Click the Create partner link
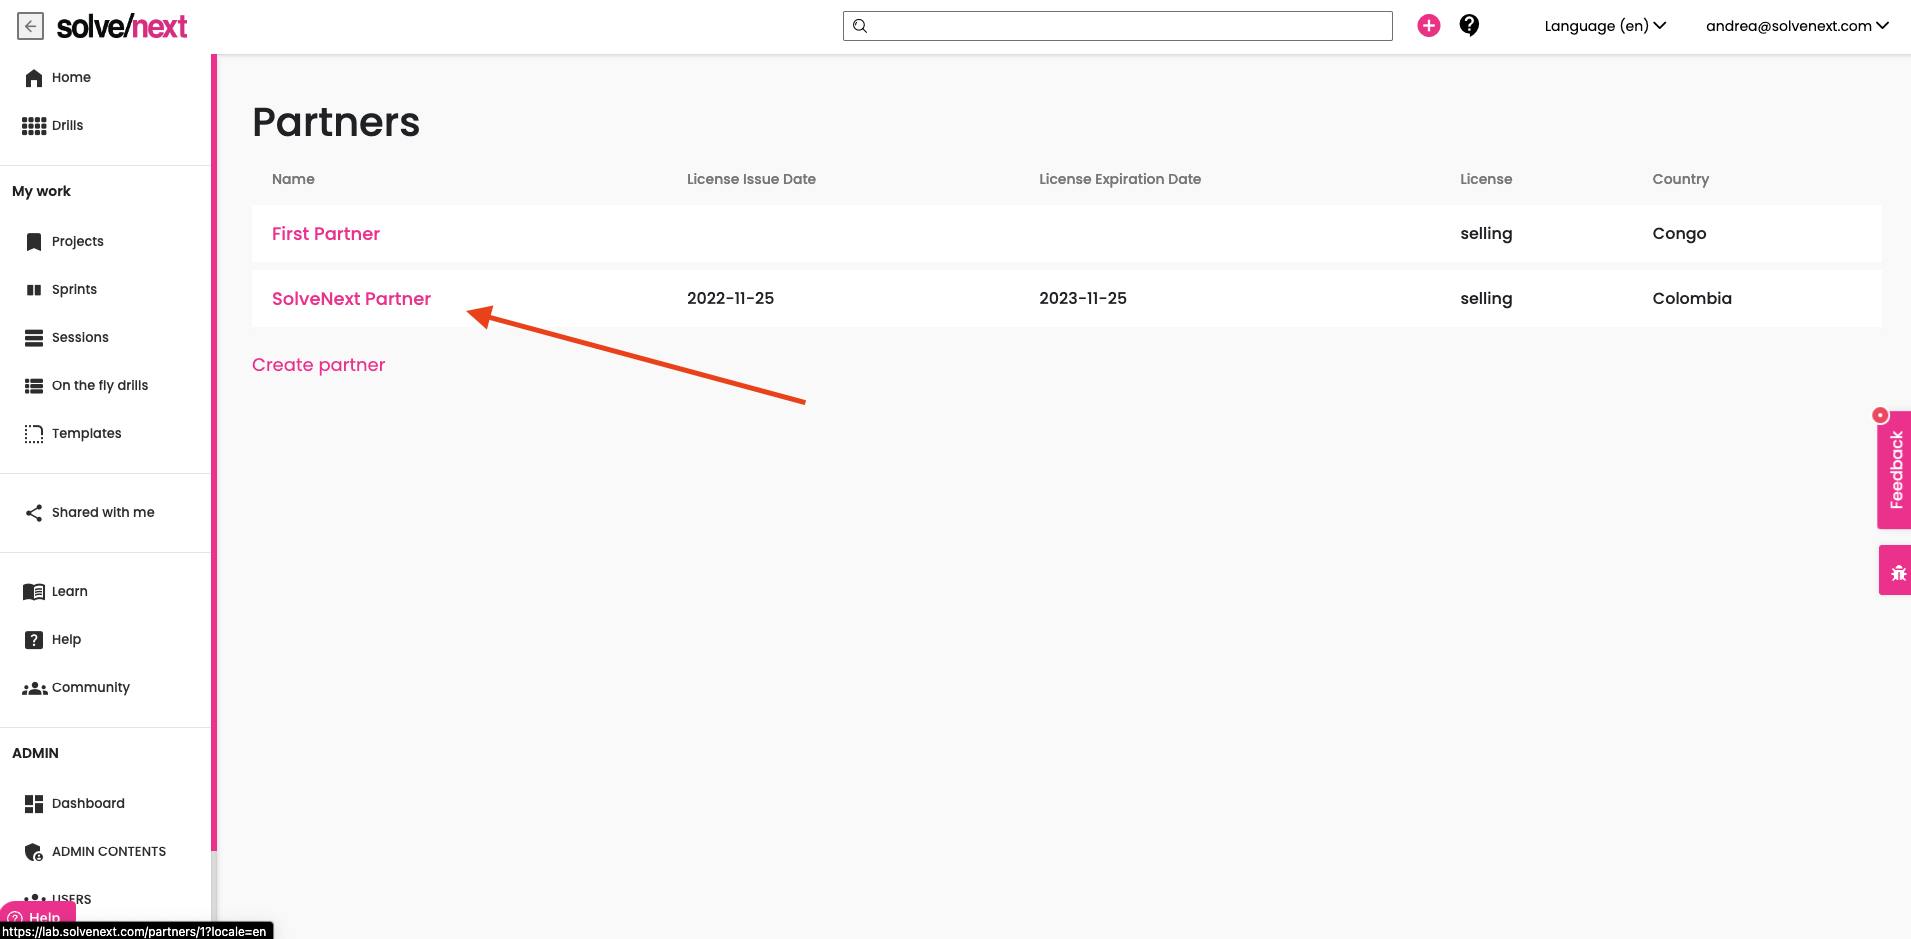This screenshot has height=939, width=1911. 318,365
